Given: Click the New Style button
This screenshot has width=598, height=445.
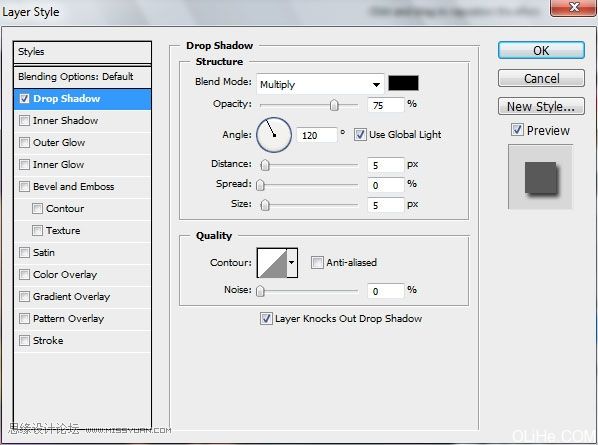Looking at the screenshot, I should 541,106.
